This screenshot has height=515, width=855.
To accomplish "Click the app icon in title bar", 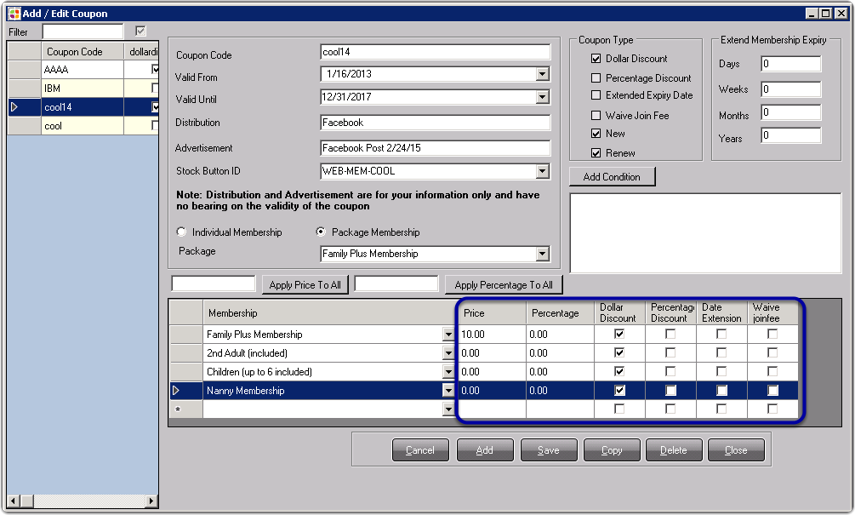I will click(14, 13).
